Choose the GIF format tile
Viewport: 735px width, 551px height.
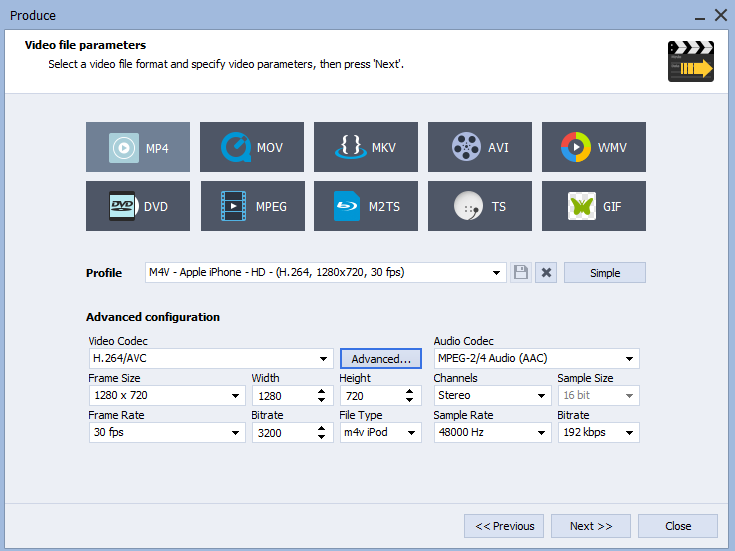pyautogui.click(x=594, y=206)
